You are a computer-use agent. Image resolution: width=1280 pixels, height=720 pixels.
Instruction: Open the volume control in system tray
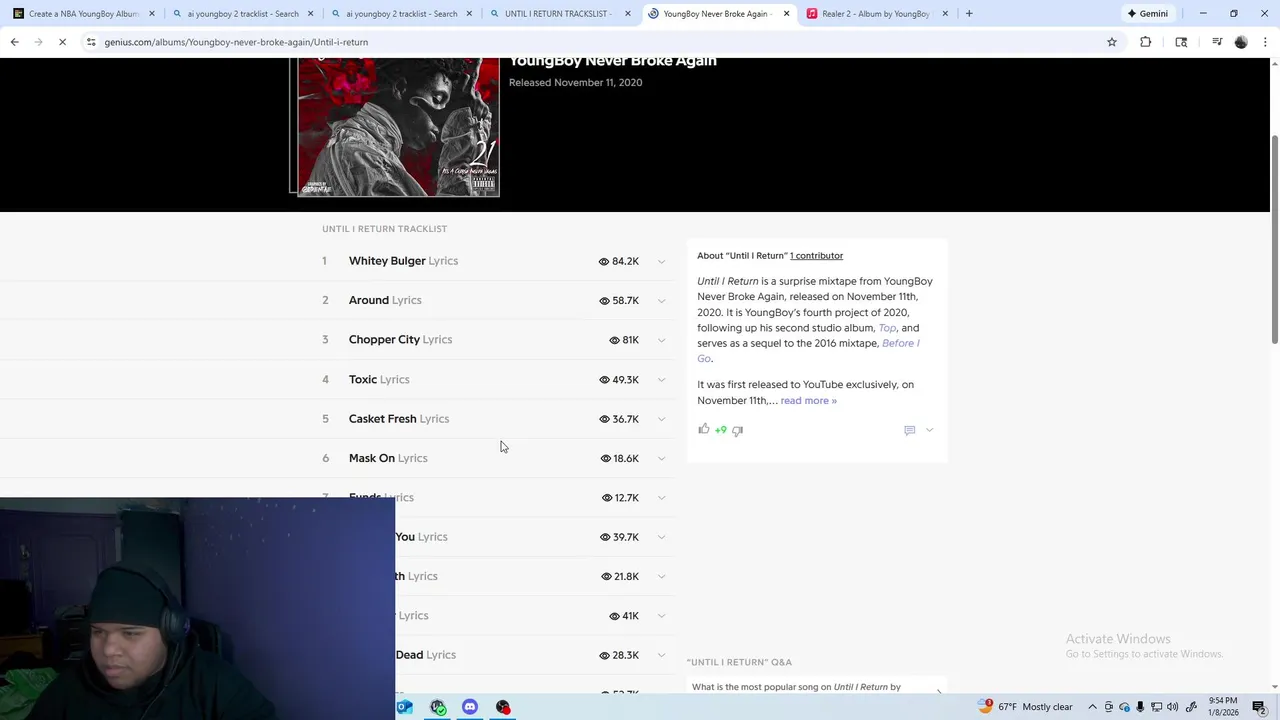(x=1172, y=707)
